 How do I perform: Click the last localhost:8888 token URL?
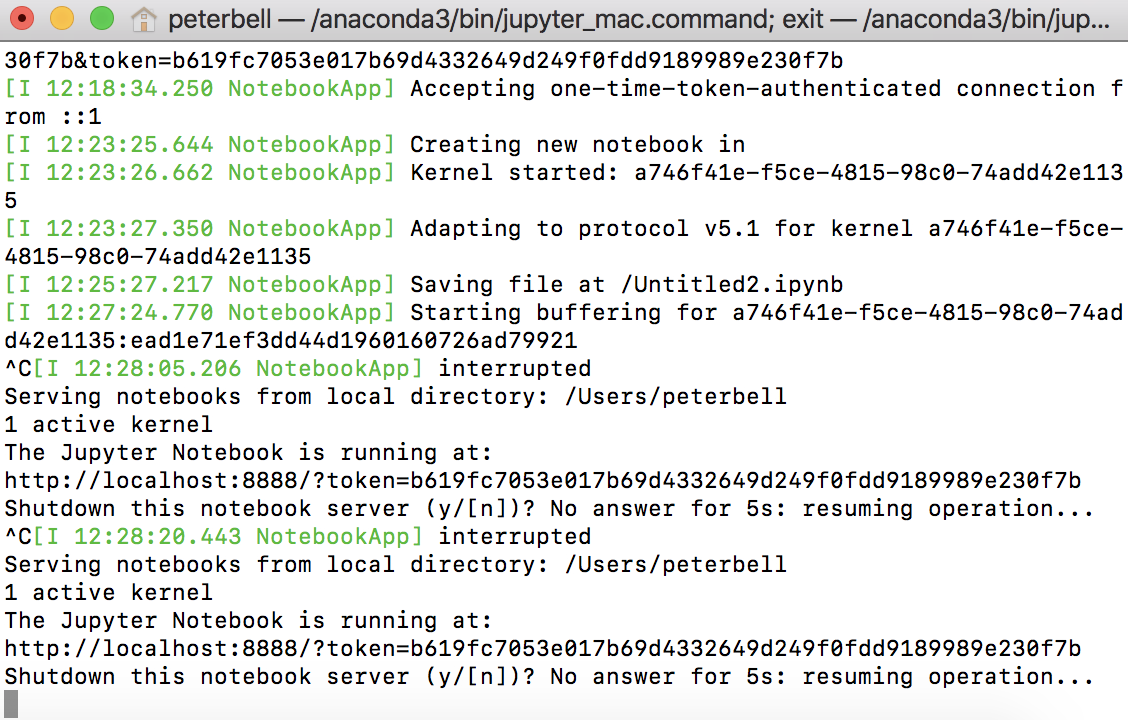[x=542, y=649]
